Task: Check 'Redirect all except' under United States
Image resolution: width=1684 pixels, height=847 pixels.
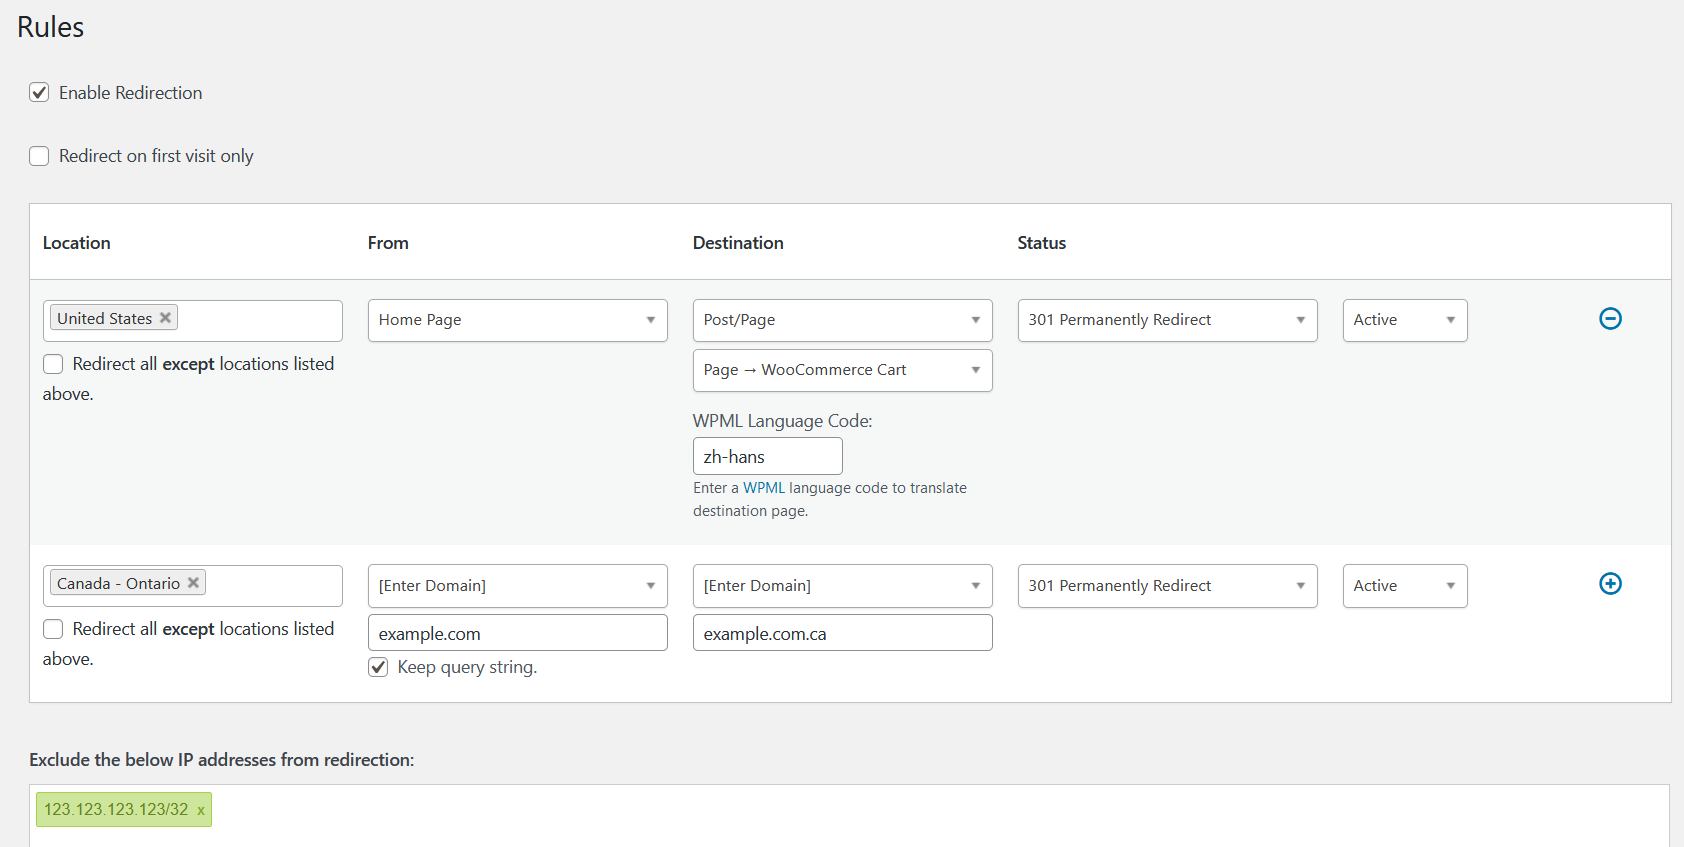Action: [x=53, y=364]
